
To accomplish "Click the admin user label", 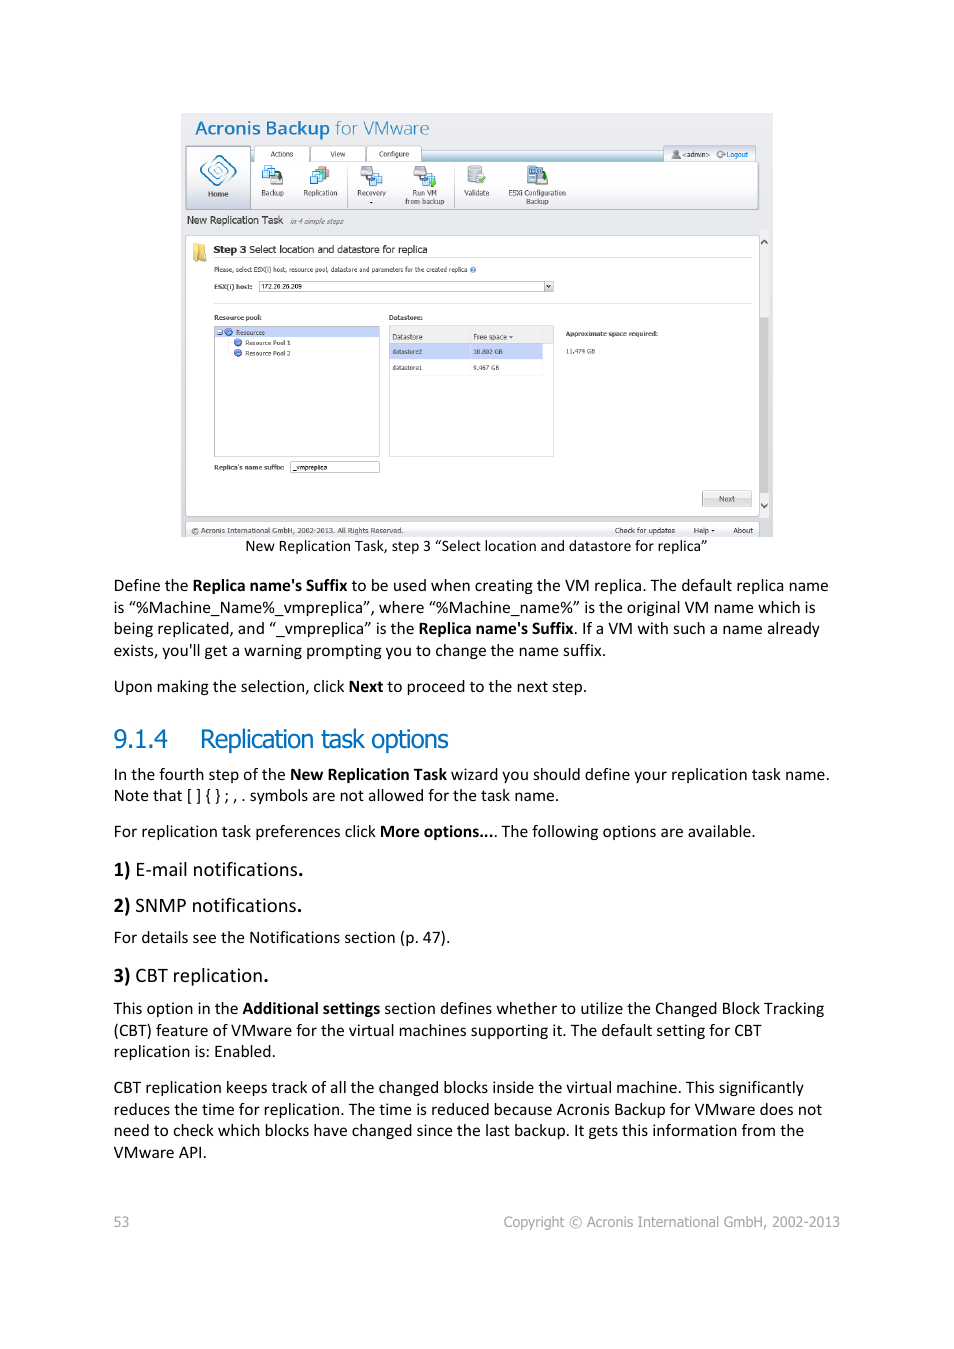I will tap(696, 155).
